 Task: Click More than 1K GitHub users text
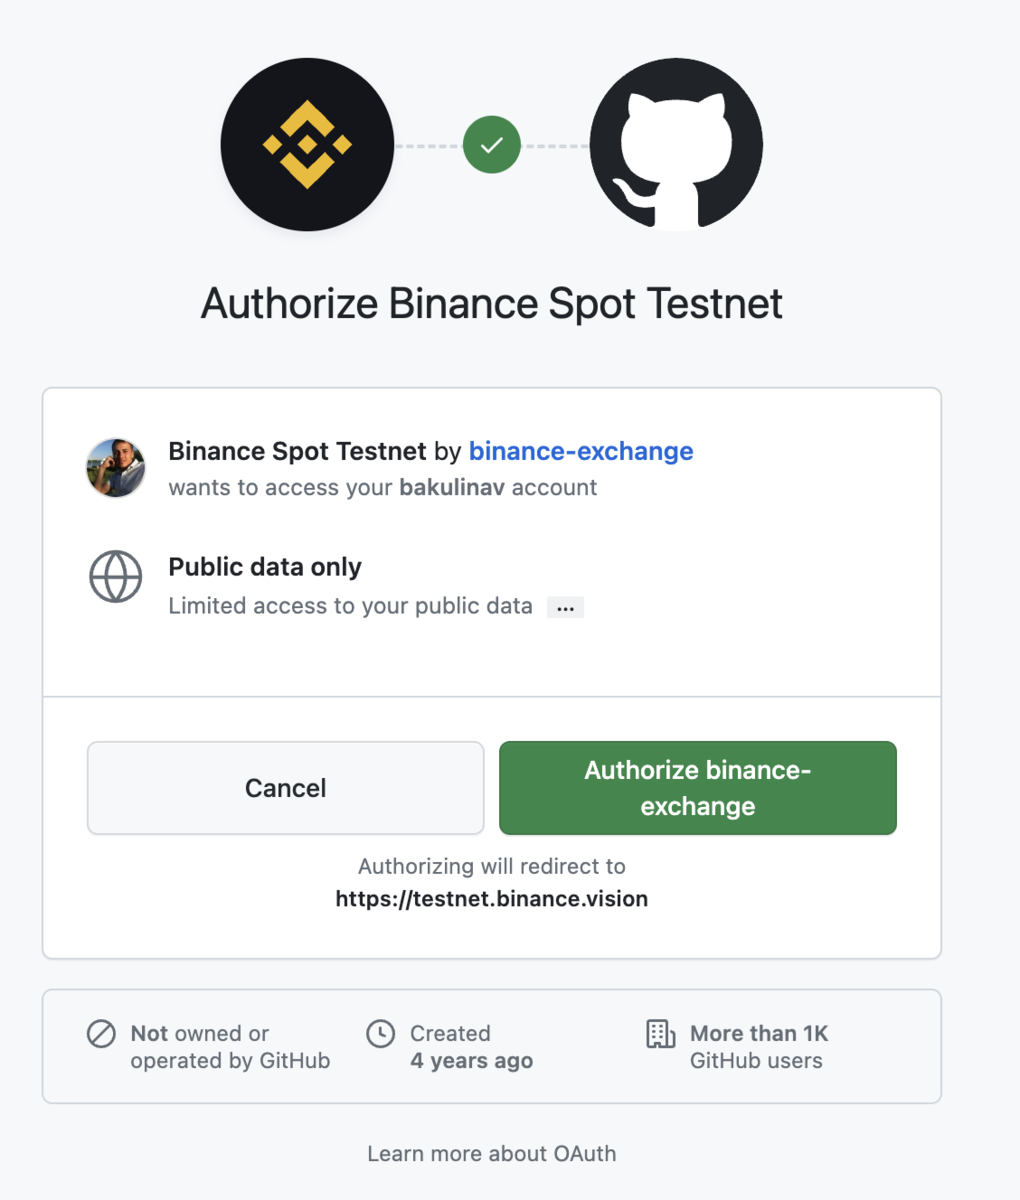[x=758, y=1048]
